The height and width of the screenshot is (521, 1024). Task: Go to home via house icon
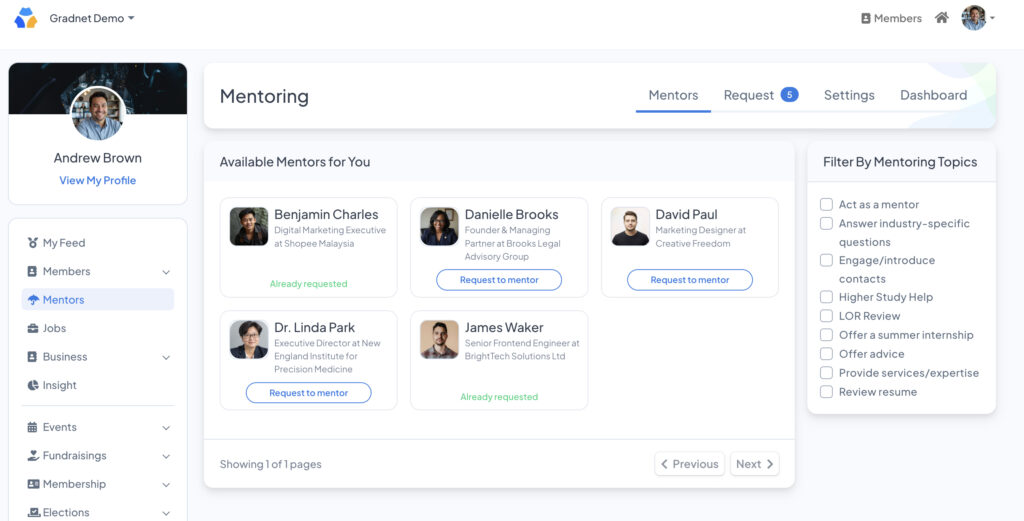(942, 18)
